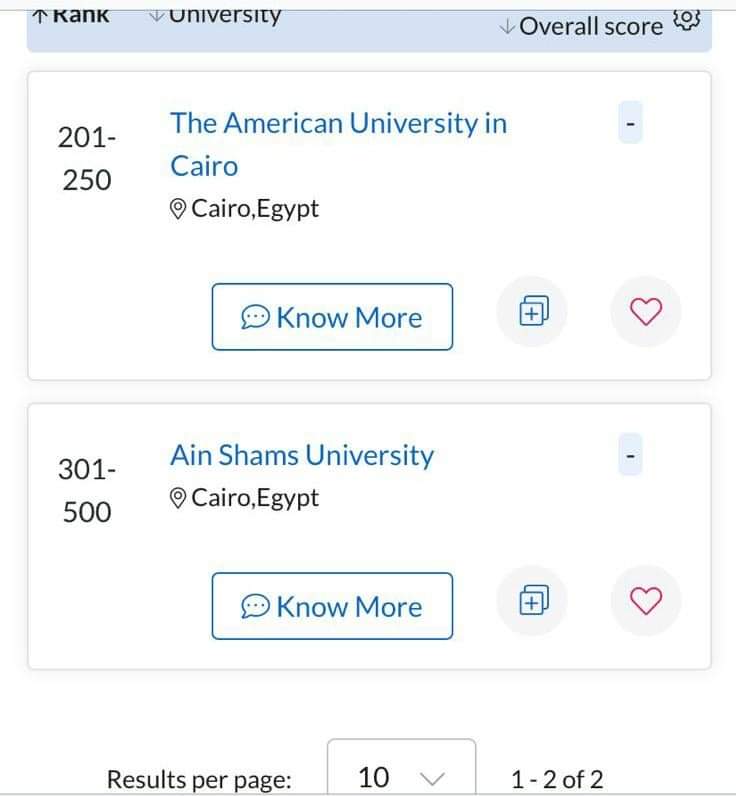Click the chat bubble icon in second Know More
Viewport: 736px width, 796px height.
[256, 607]
